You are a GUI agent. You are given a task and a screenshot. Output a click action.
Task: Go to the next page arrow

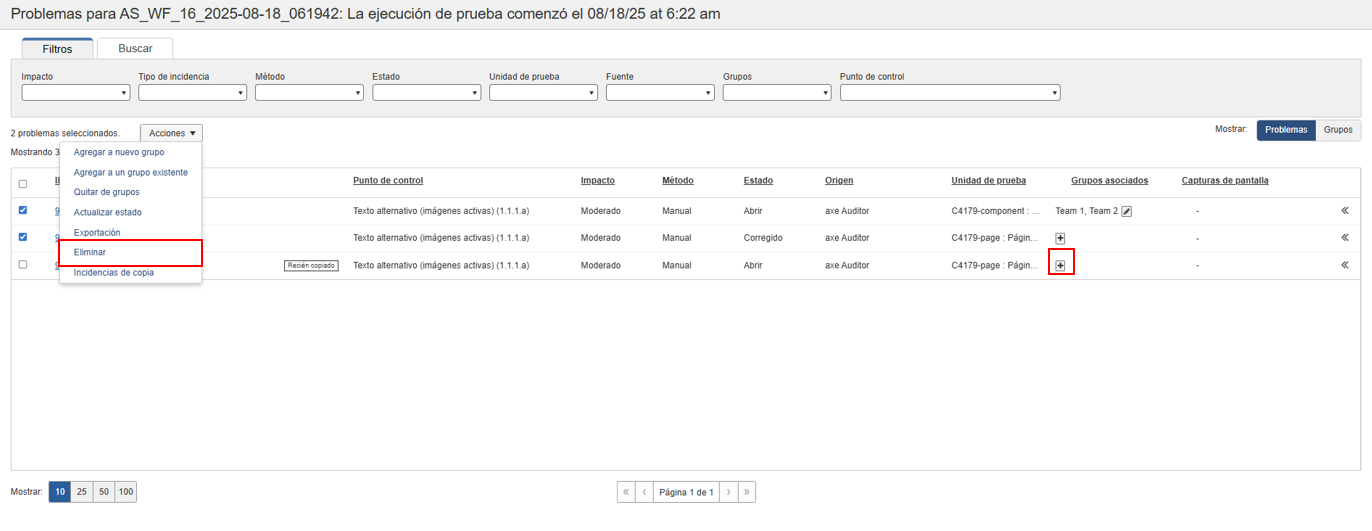coord(728,492)
